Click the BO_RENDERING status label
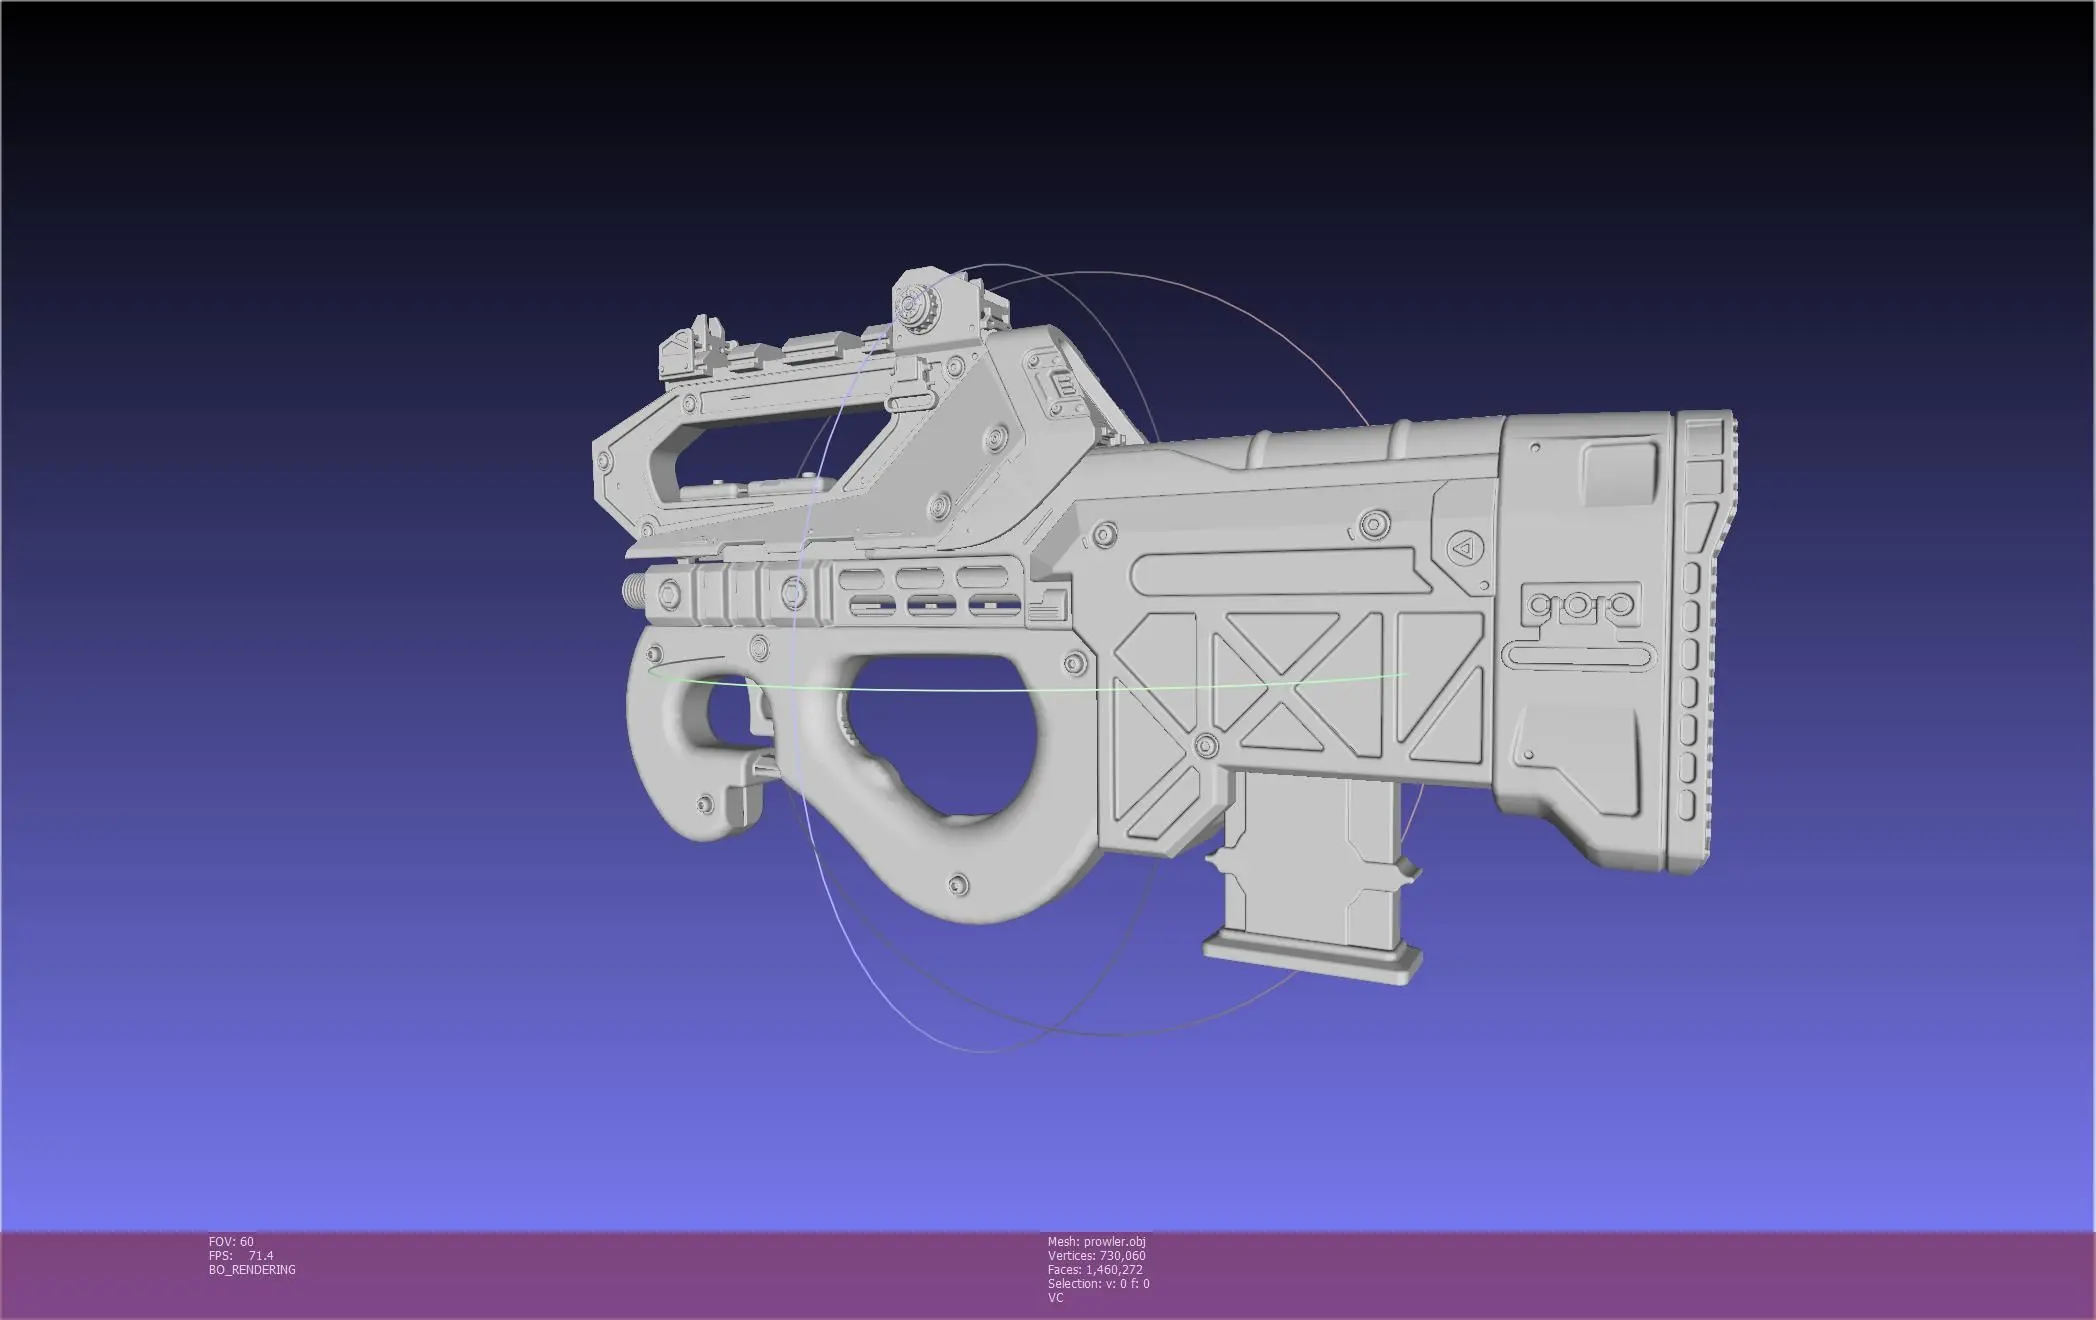Image resolution: width=2096 pixels, height=1320 pixels. point(252,1269)
